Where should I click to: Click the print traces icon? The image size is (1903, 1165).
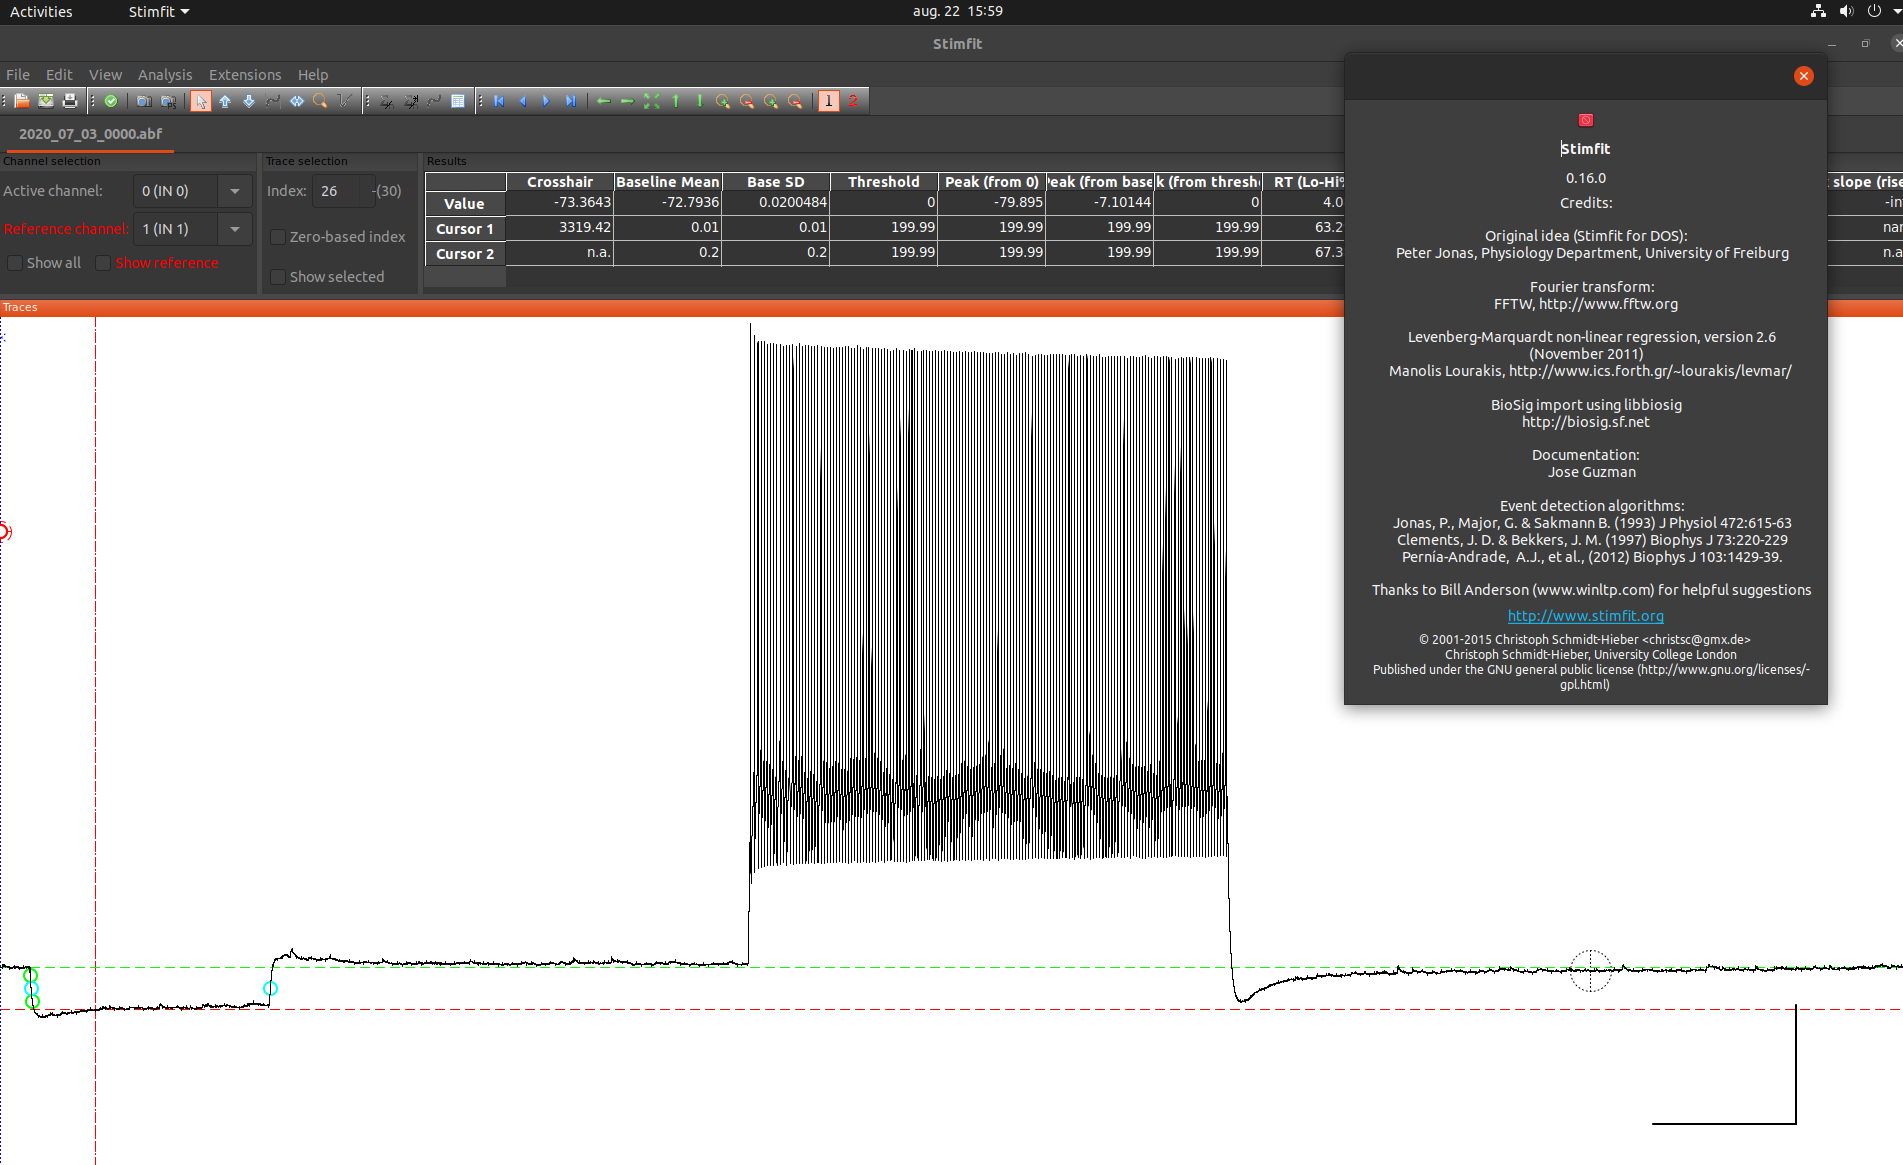click(x=70, y=100)
